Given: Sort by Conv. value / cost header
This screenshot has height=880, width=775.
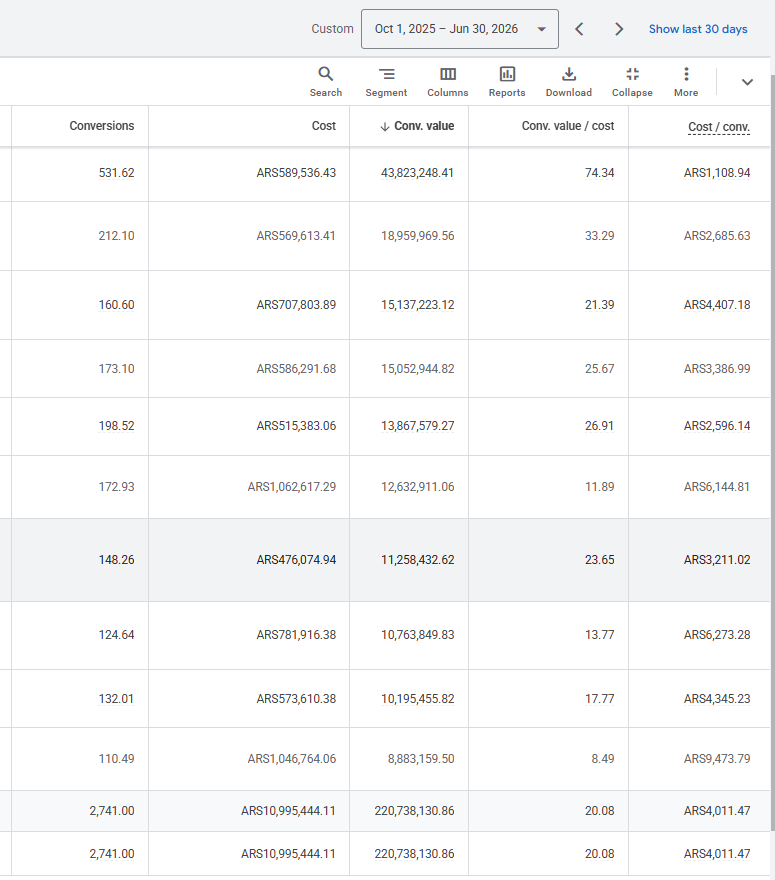Looking at the screenshot, I should (568, 126).
